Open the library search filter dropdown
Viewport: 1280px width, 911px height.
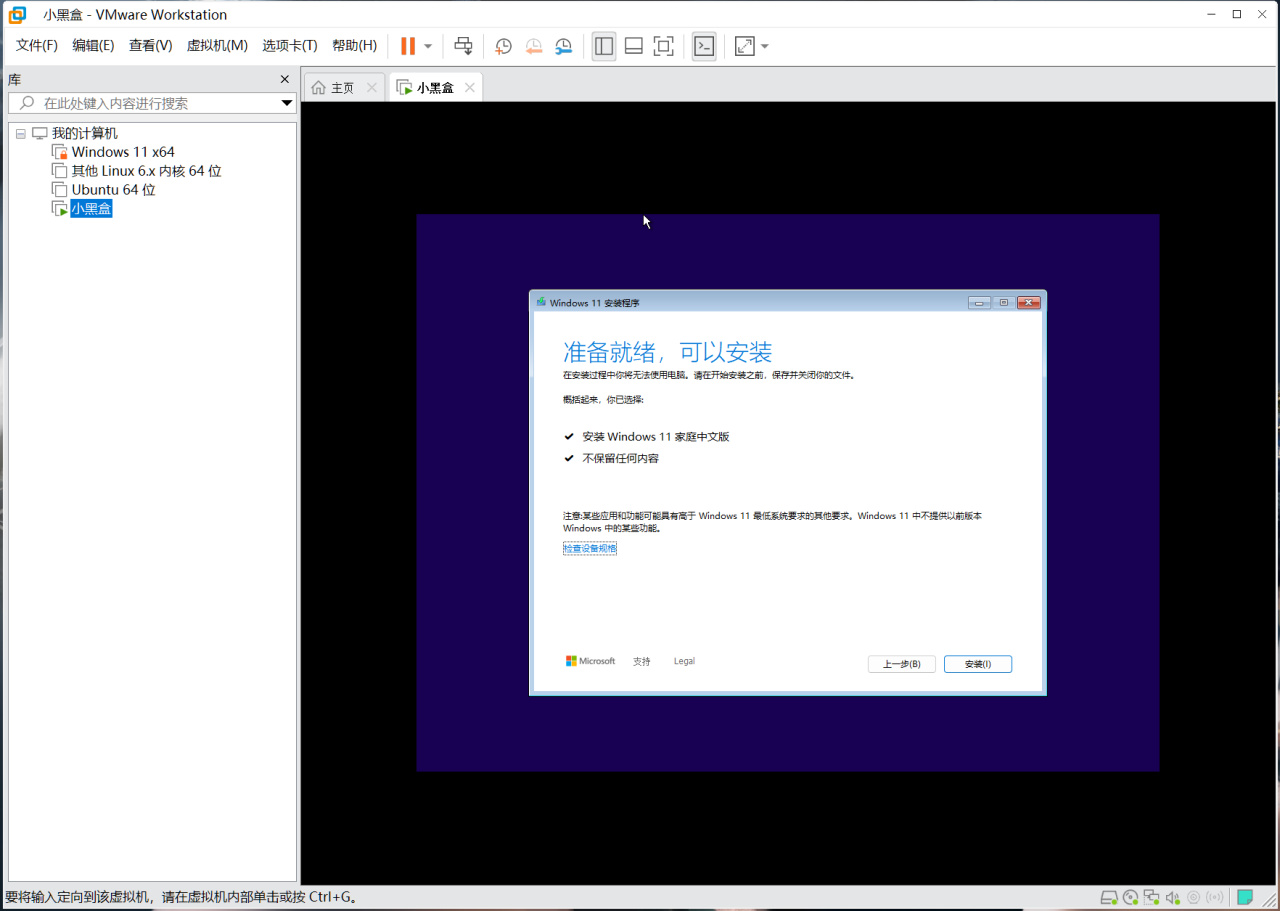tap(286, 103)
